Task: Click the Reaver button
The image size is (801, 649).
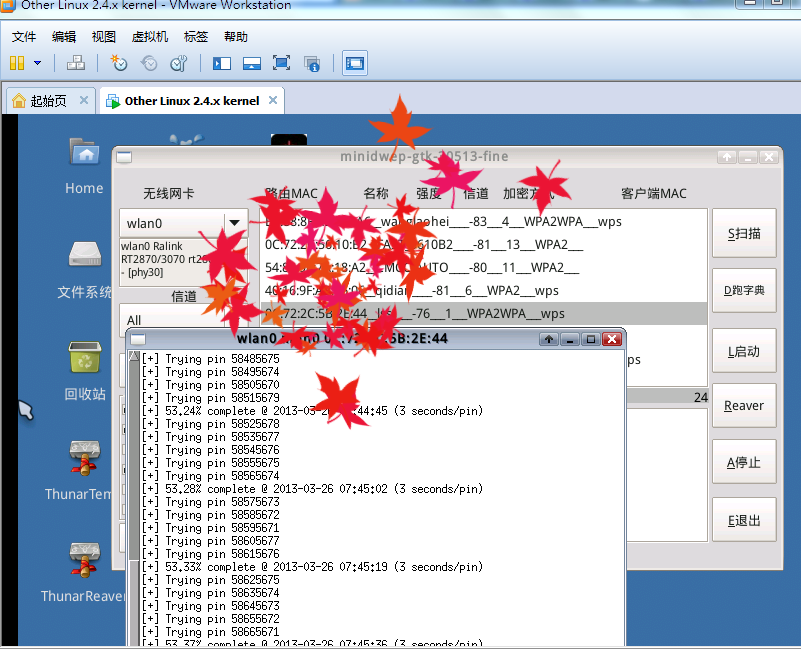Action: point(744,405)
